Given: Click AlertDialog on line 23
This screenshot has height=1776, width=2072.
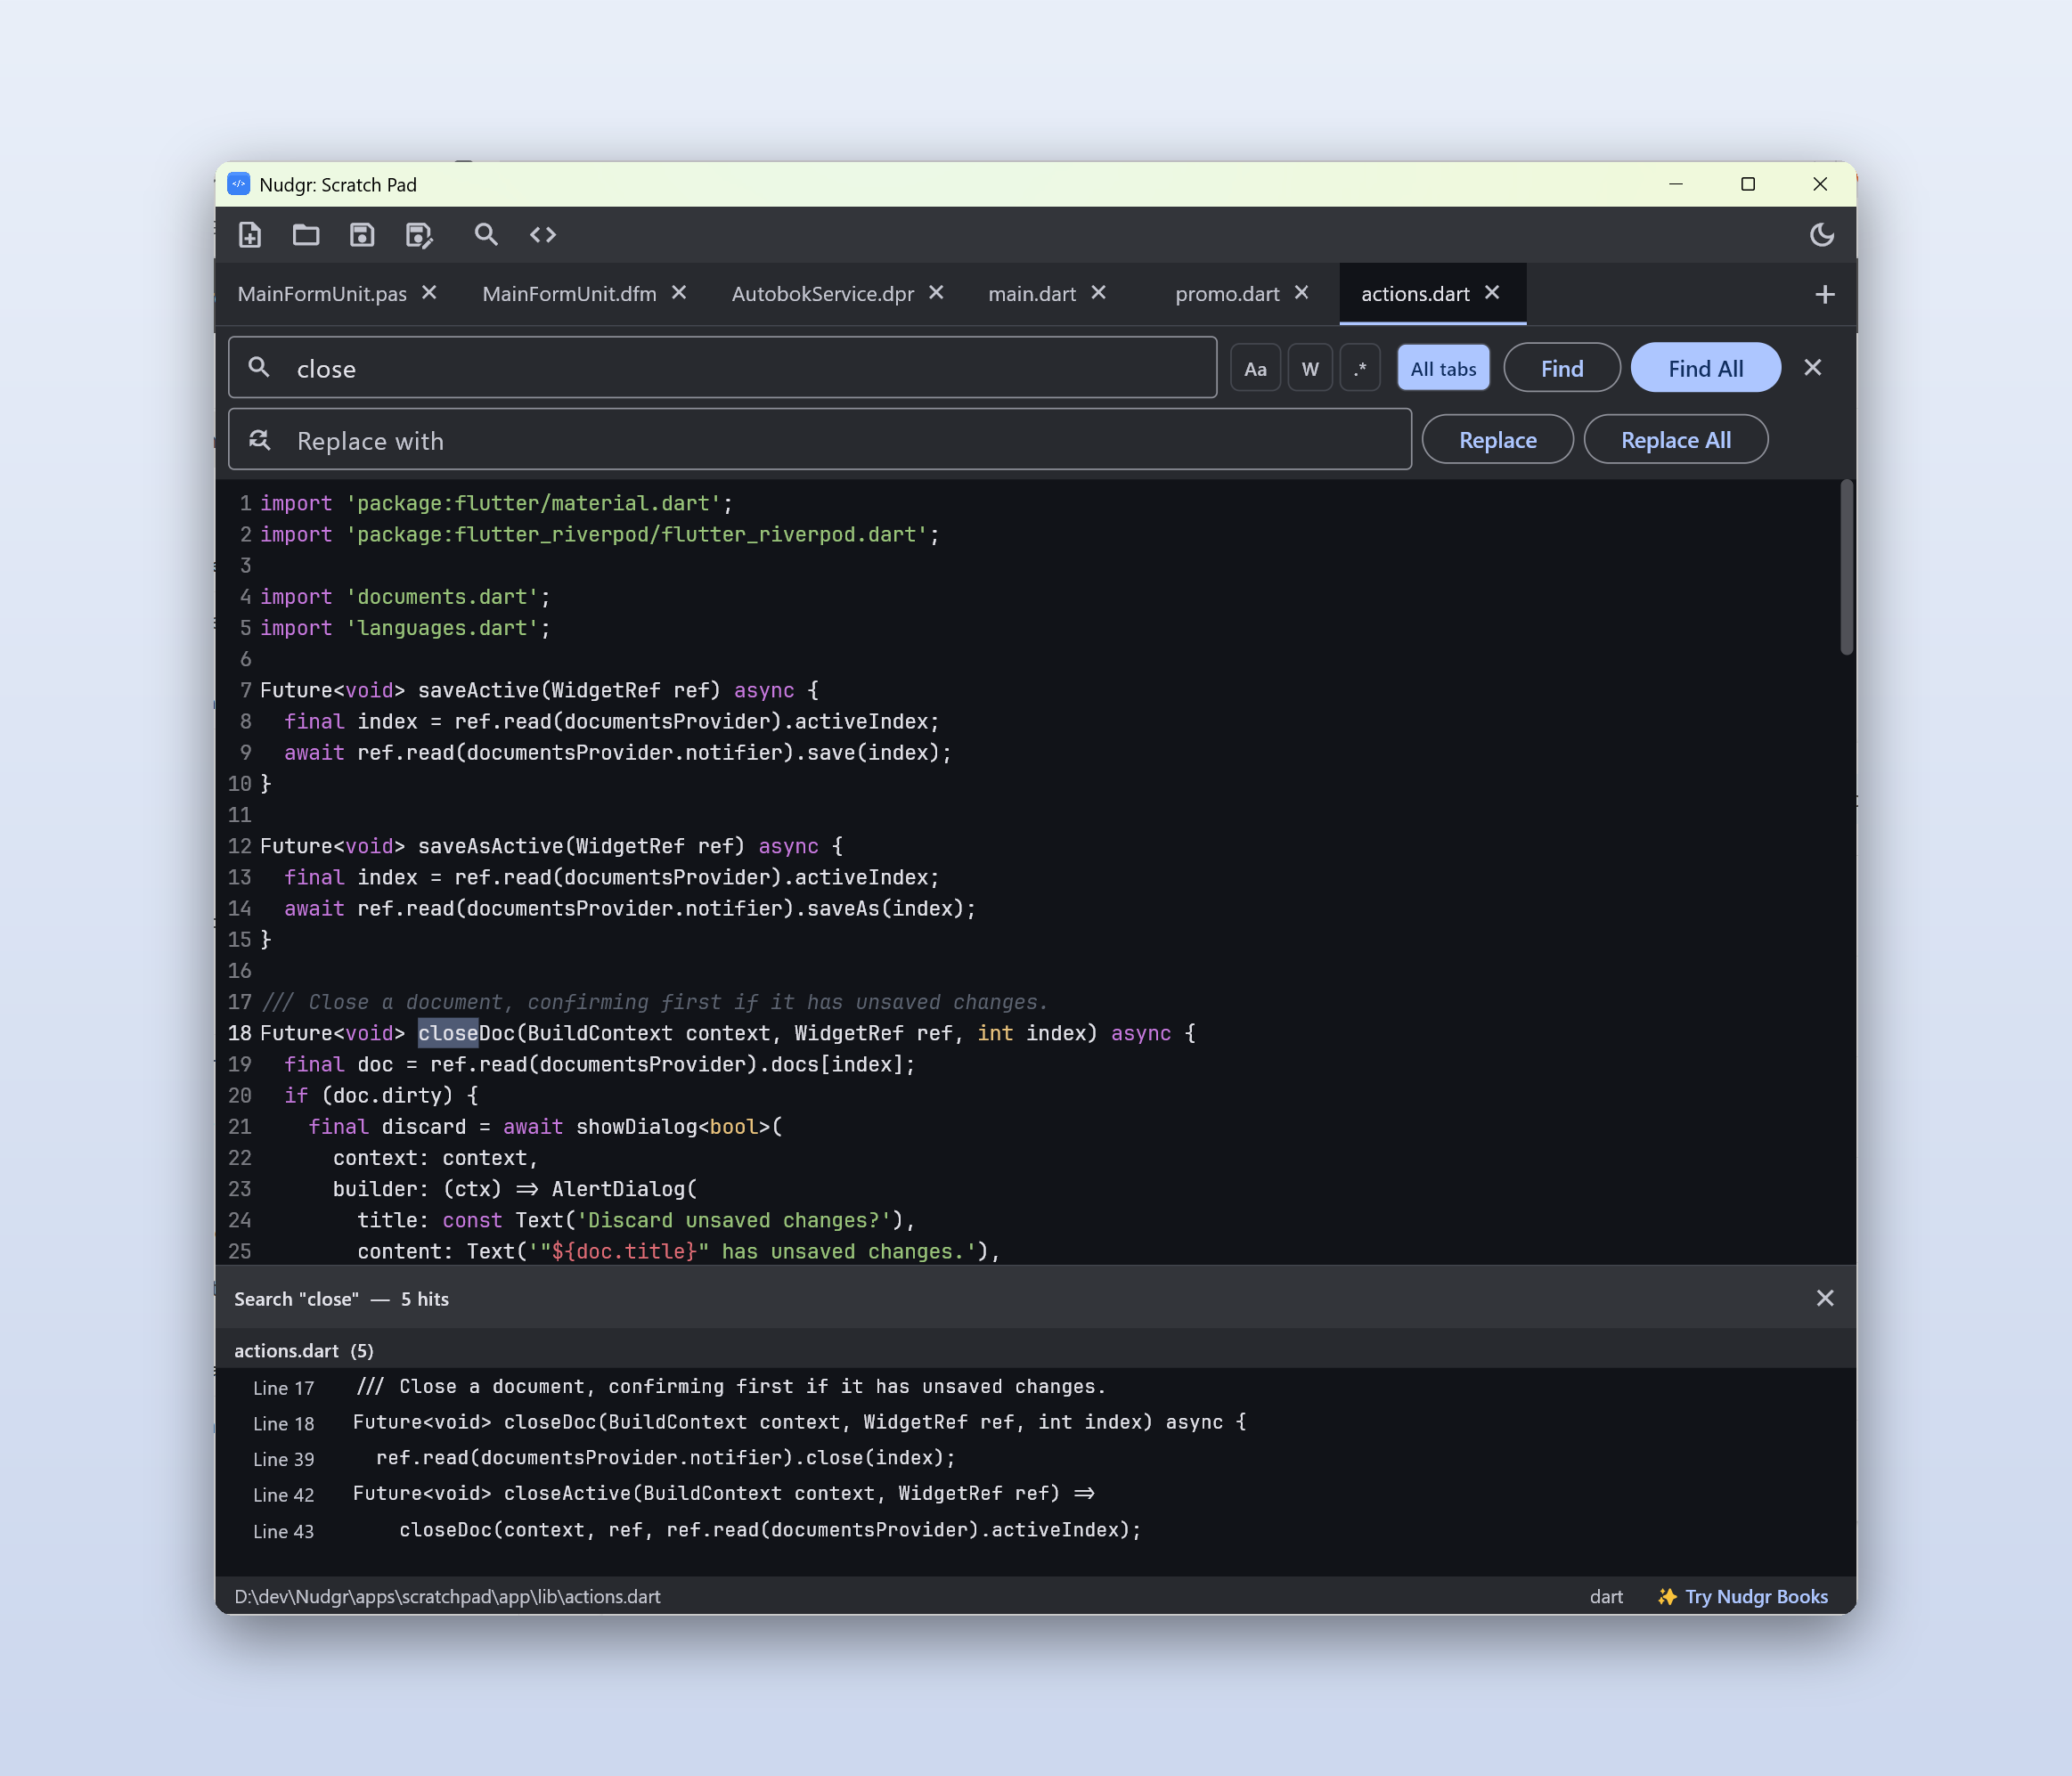Looking at the screenshot, I should click(619, 1189).
